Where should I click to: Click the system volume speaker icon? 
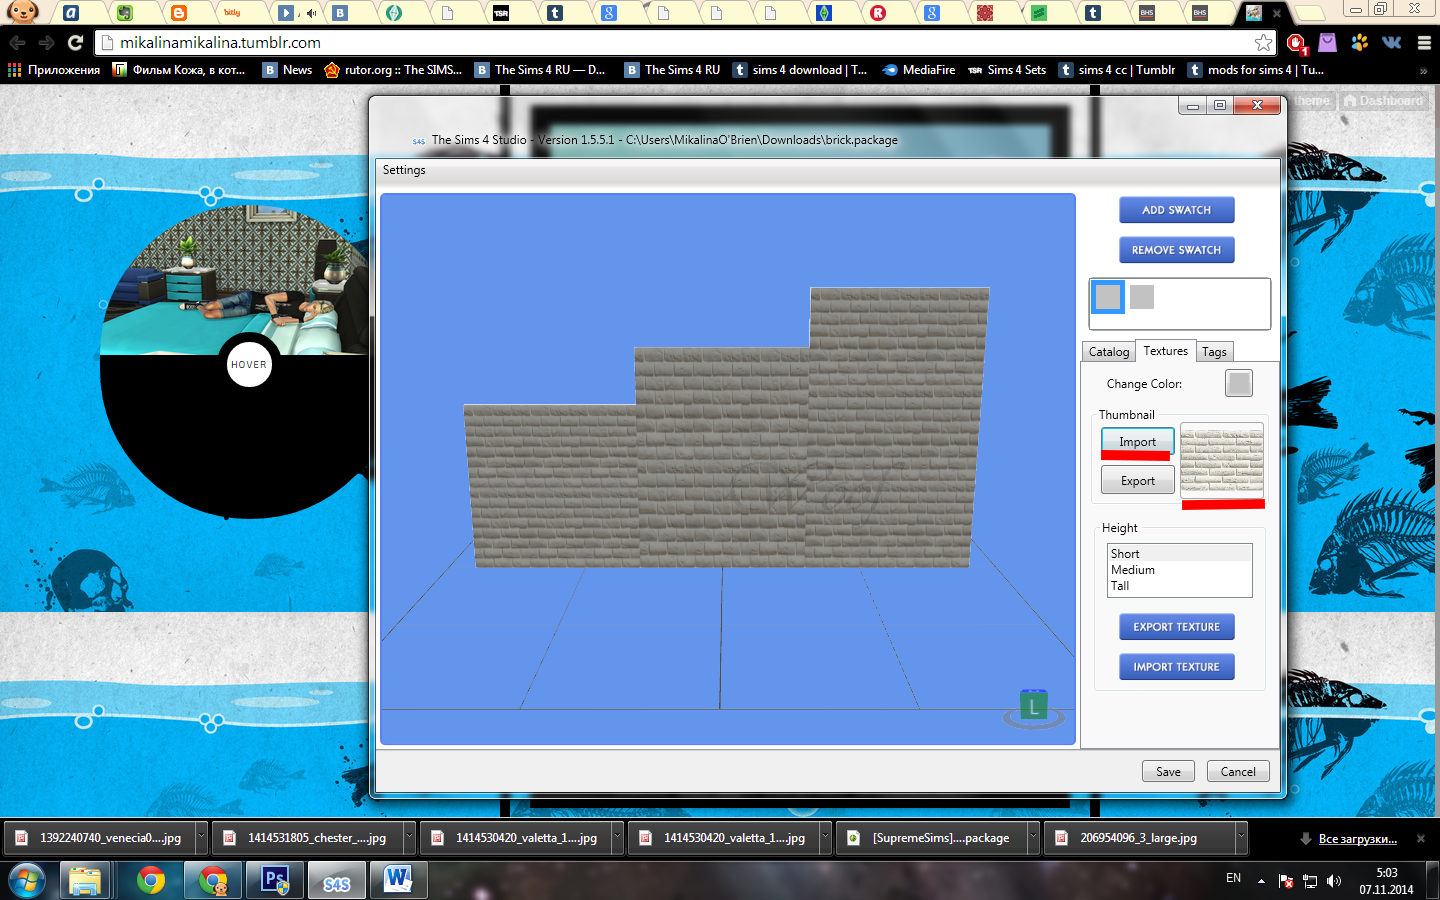point(1333,881)
